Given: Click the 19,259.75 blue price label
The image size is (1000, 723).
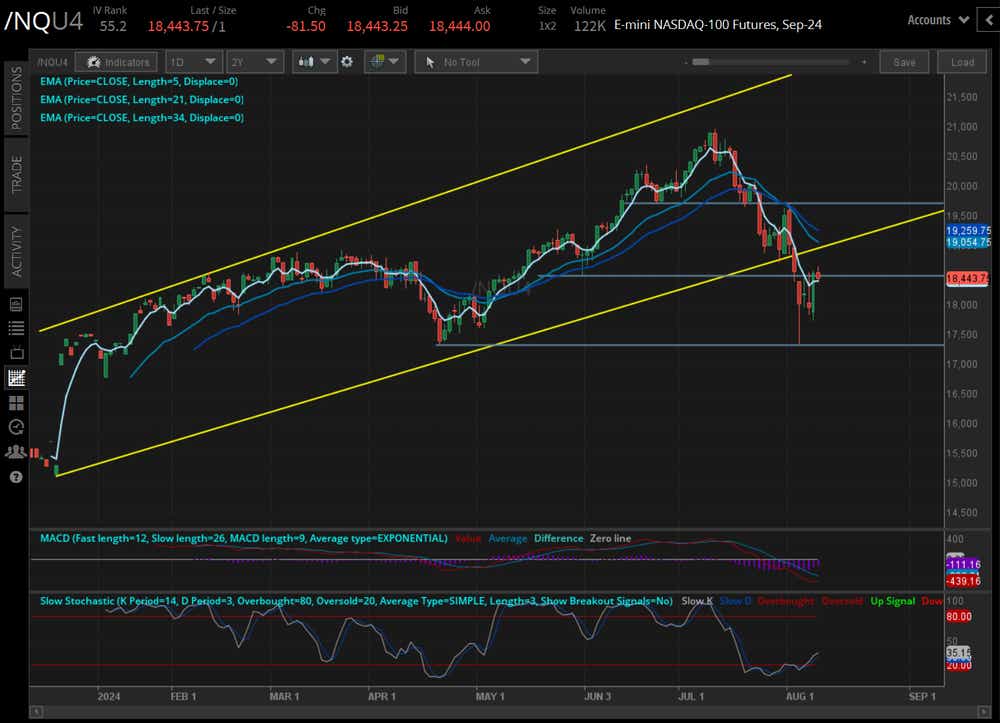Looking at the screenshot, I should click(968, 230).
